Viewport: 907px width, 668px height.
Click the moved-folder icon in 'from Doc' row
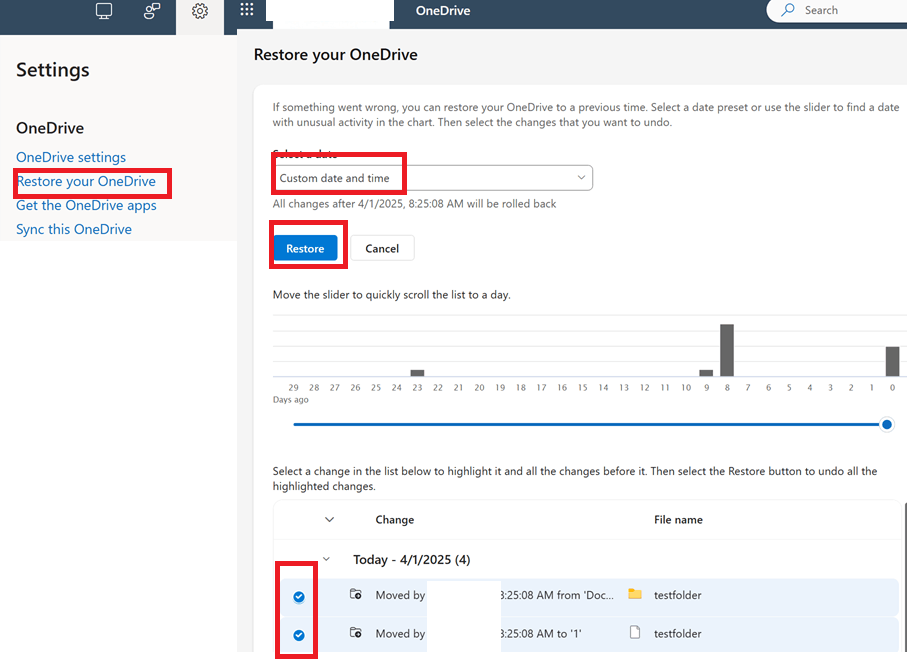(x=356, y=594)
